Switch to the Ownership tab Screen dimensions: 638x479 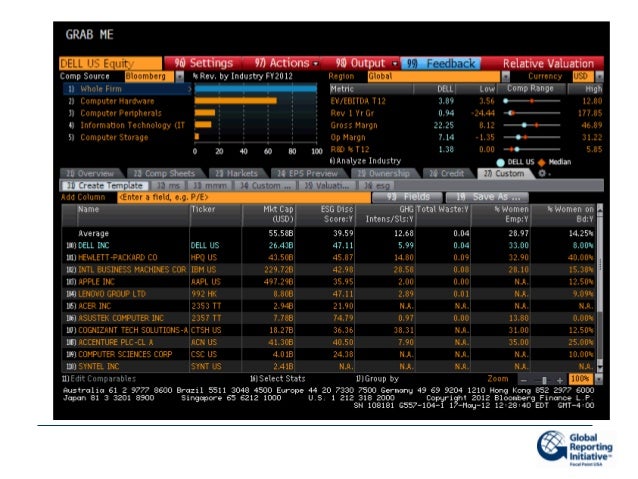point(384,173)
